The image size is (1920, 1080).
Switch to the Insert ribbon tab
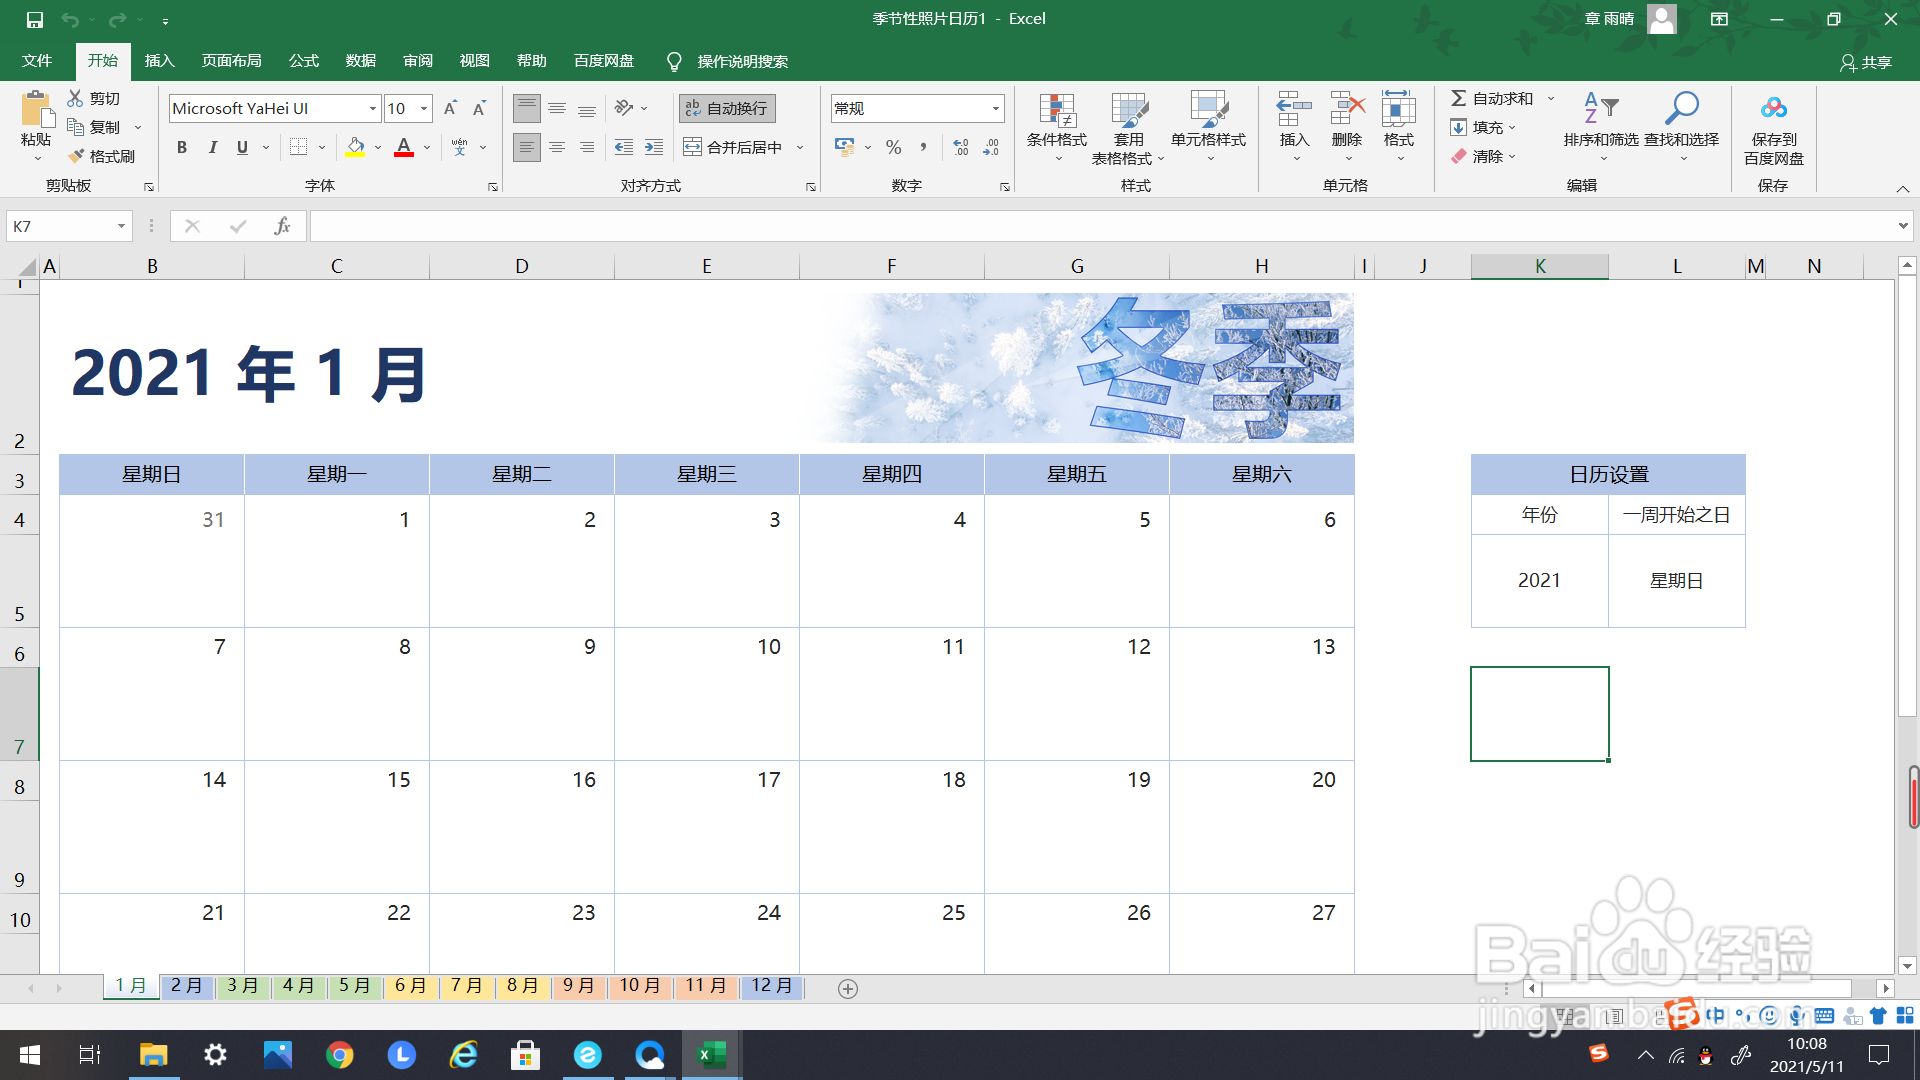click(159, 61)
